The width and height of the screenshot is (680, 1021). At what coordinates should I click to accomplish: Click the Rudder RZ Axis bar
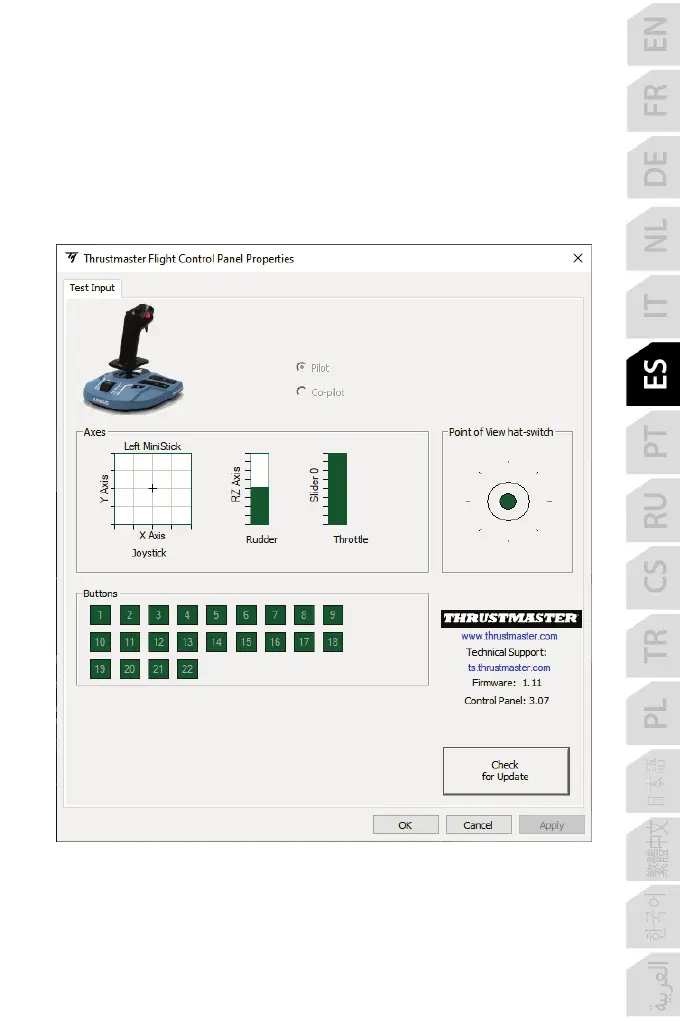click(259, 489)
